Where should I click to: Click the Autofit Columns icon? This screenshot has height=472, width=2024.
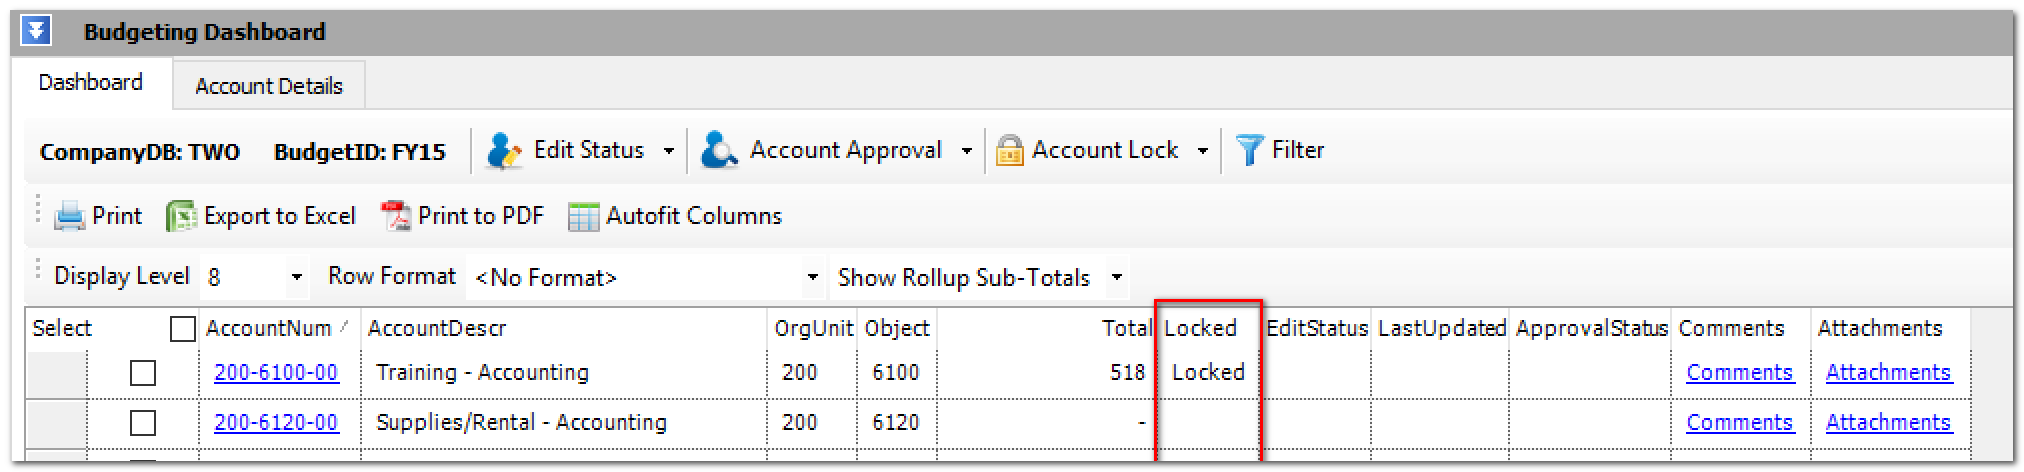(583, 216)
